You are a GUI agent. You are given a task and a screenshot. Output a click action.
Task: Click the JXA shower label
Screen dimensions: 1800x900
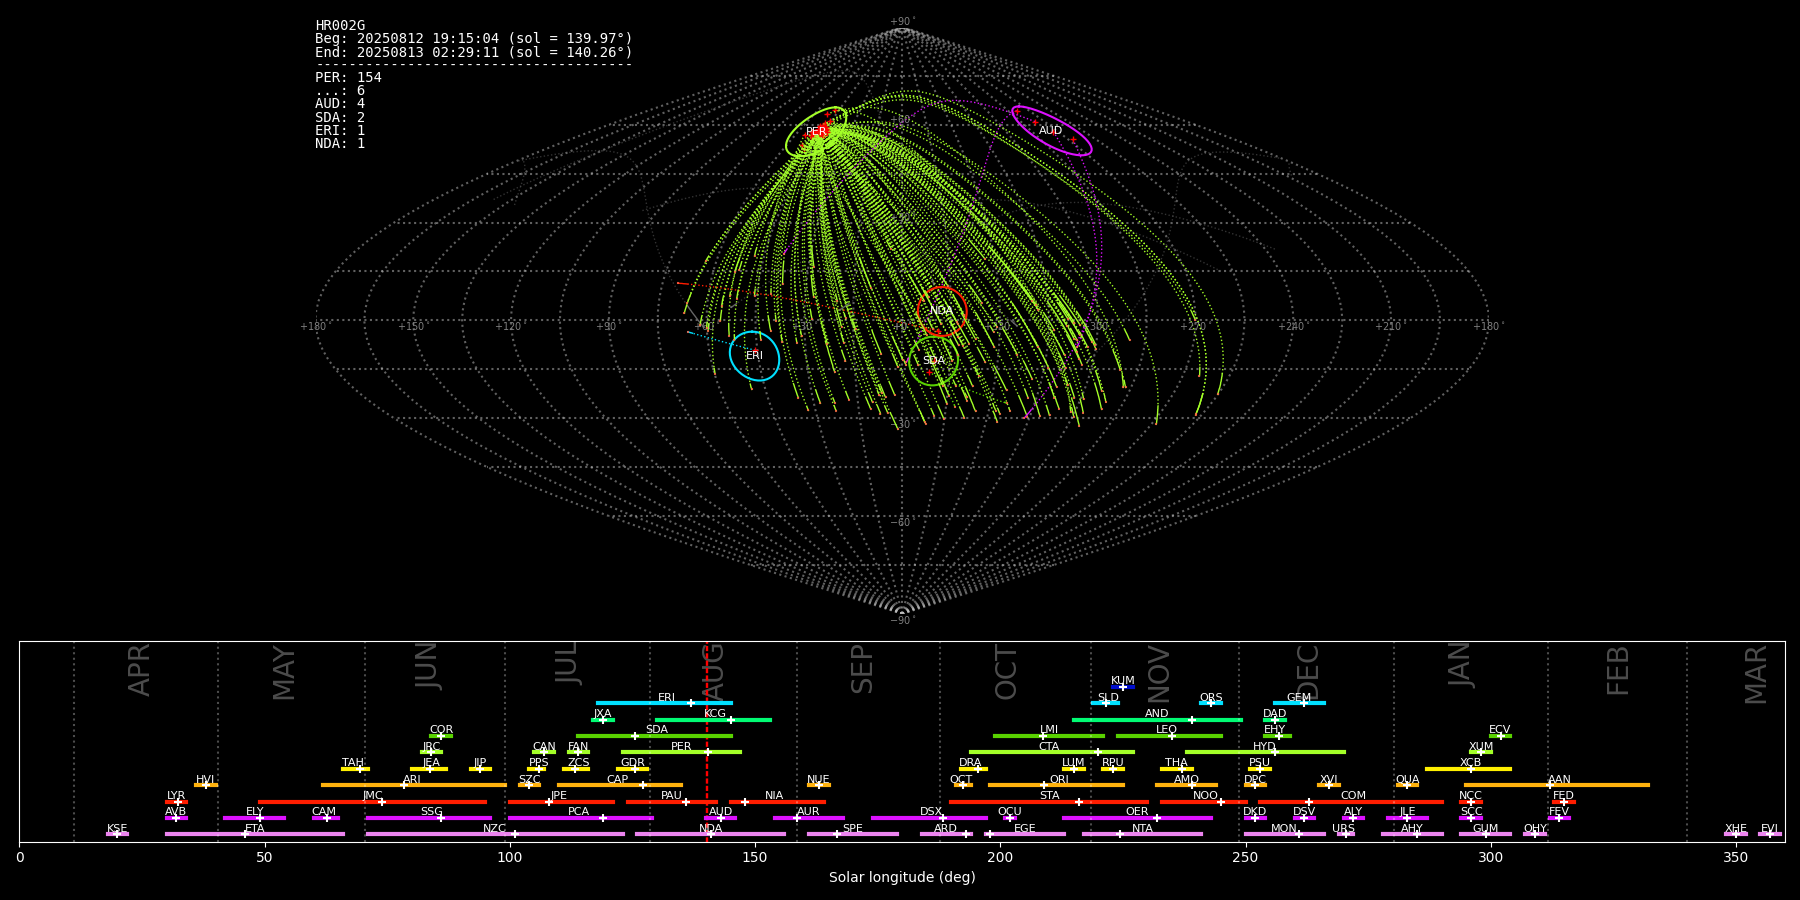pos(602,714)
